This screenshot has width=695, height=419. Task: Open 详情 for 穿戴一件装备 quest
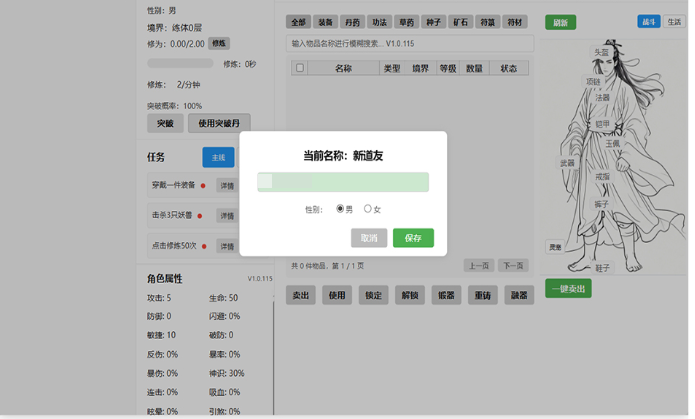pos(227,186)
